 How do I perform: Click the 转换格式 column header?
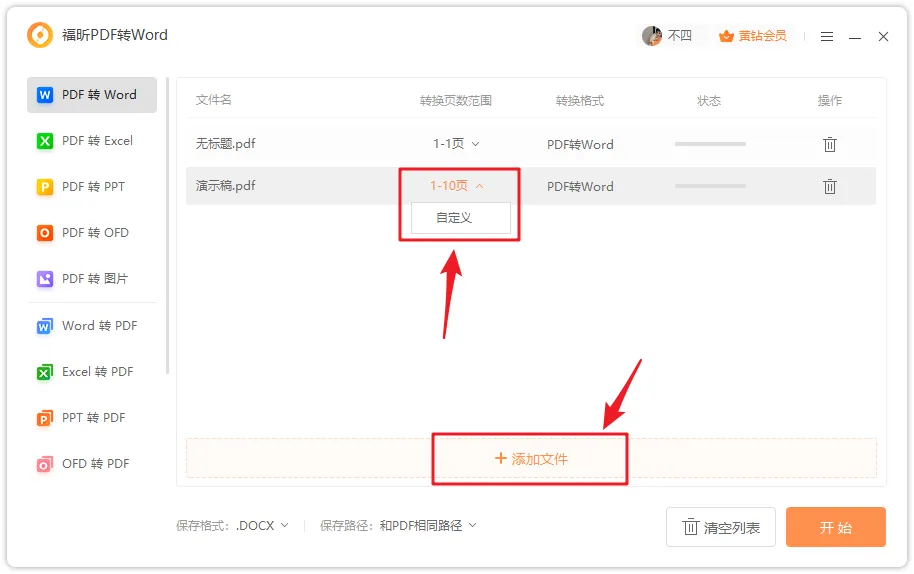(x=579, y=101)
